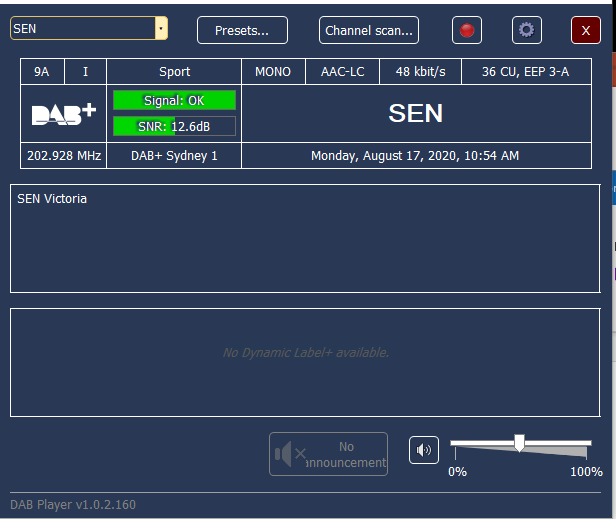616x519 pixels.
Task: Open settings via the gear icon
Action: tap(526, 30)
